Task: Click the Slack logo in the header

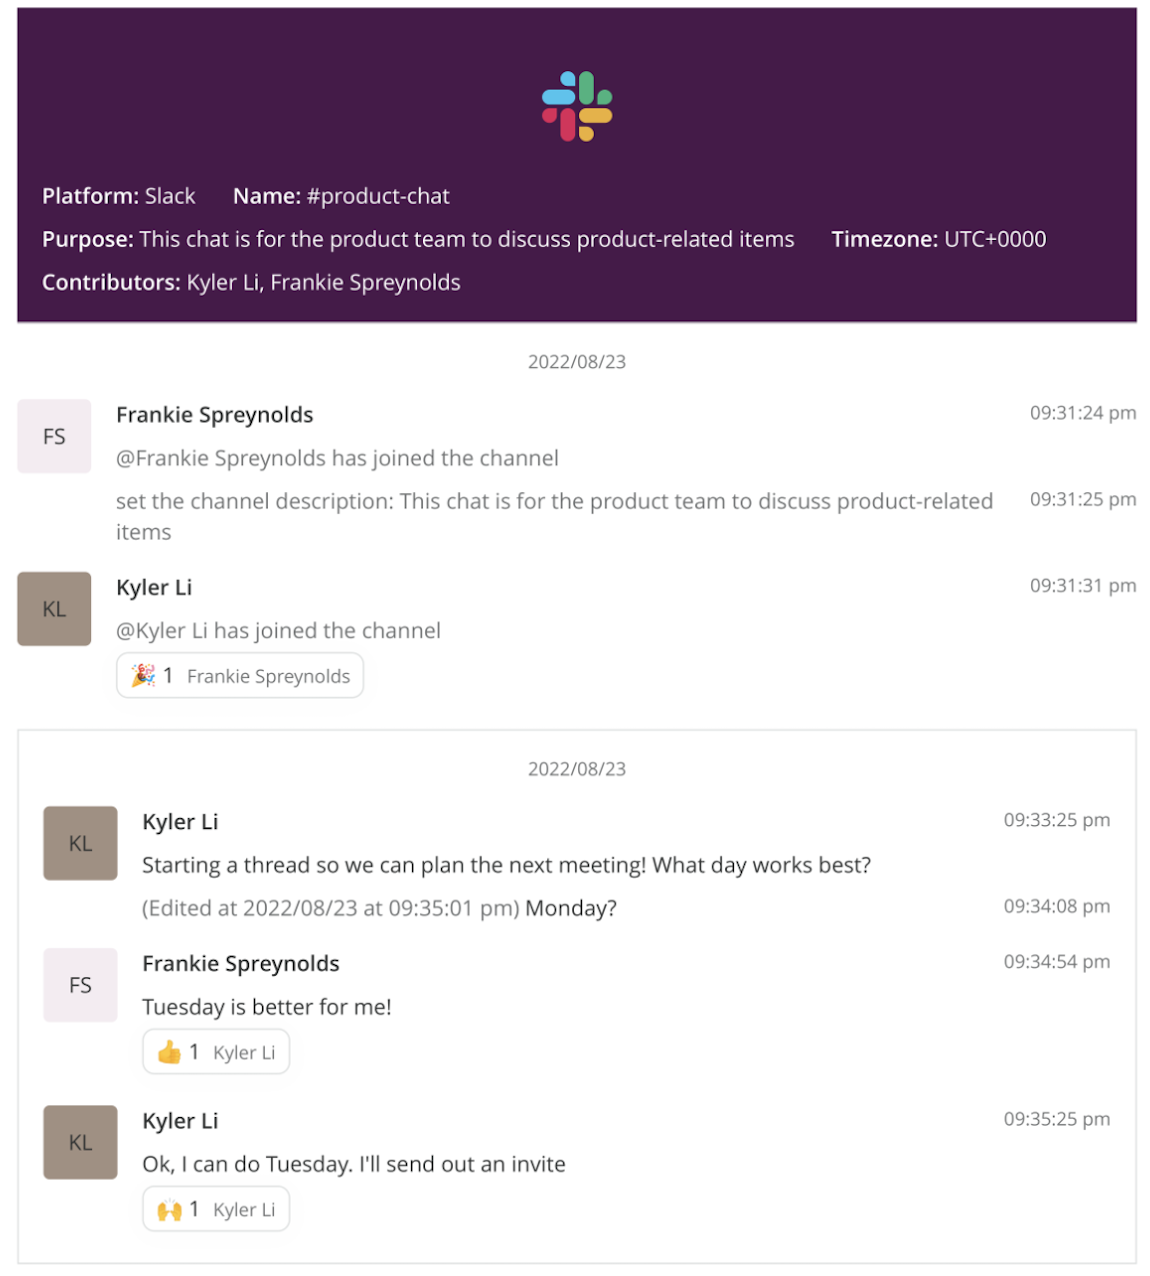Action: click(577, 106)
